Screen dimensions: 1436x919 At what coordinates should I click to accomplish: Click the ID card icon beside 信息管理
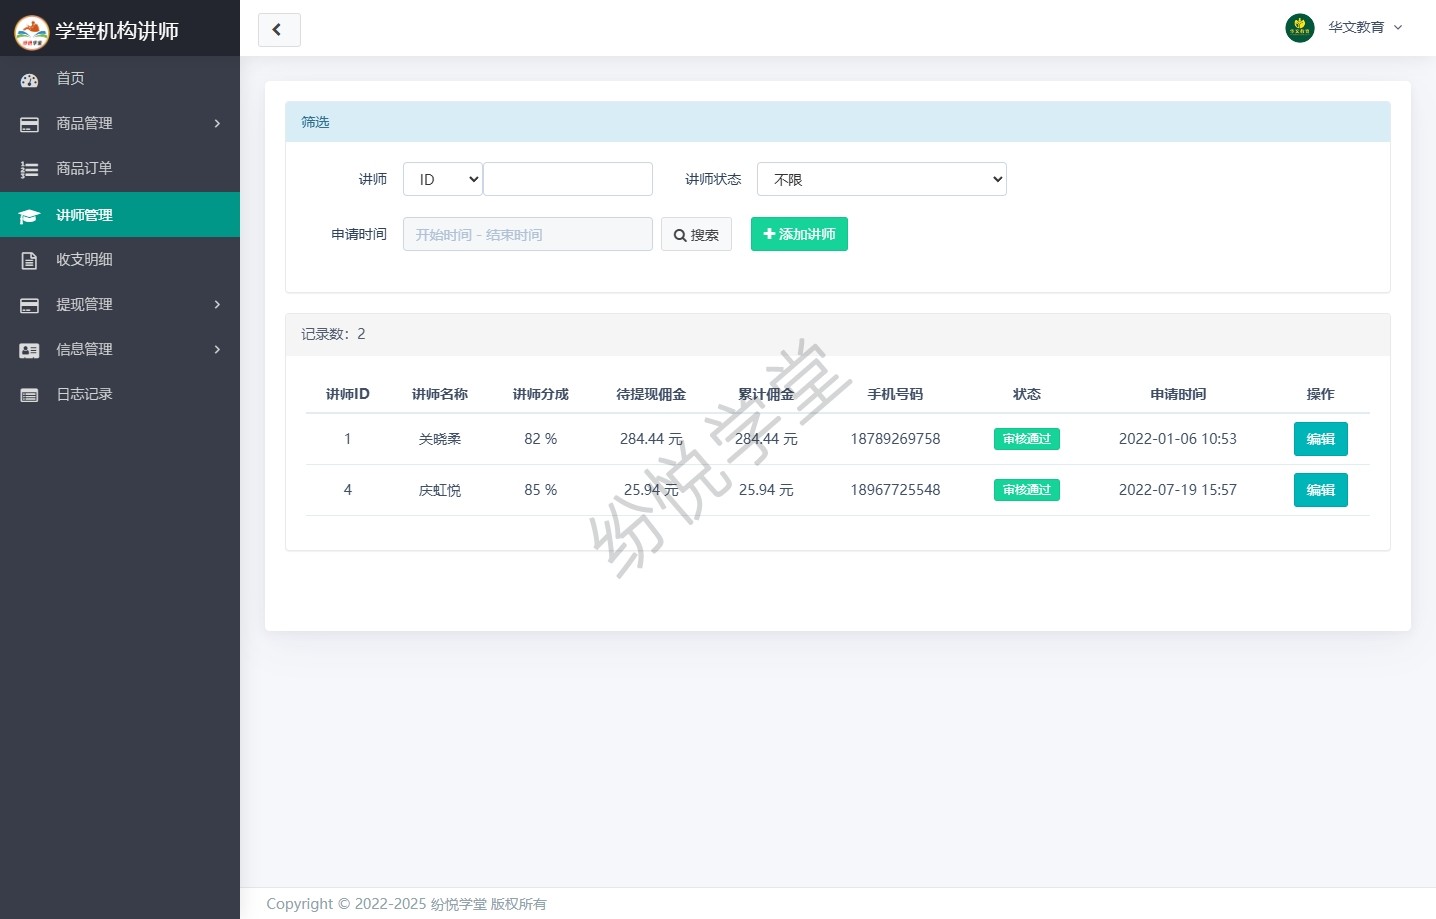pyautogui.click(x=29, y=350)
